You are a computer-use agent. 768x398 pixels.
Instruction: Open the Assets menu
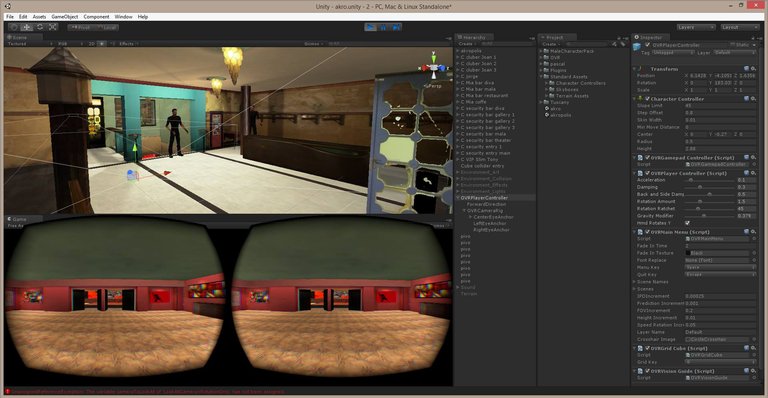click(x=39, y=17)
